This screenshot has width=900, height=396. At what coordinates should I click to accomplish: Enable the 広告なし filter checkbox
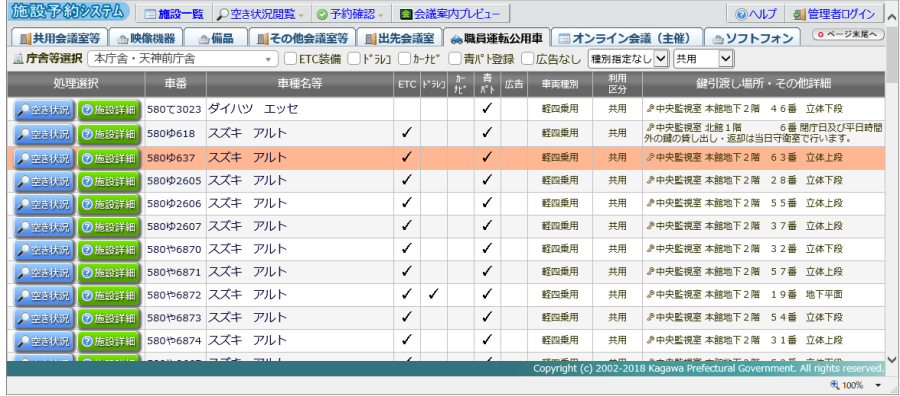point(527,59)
